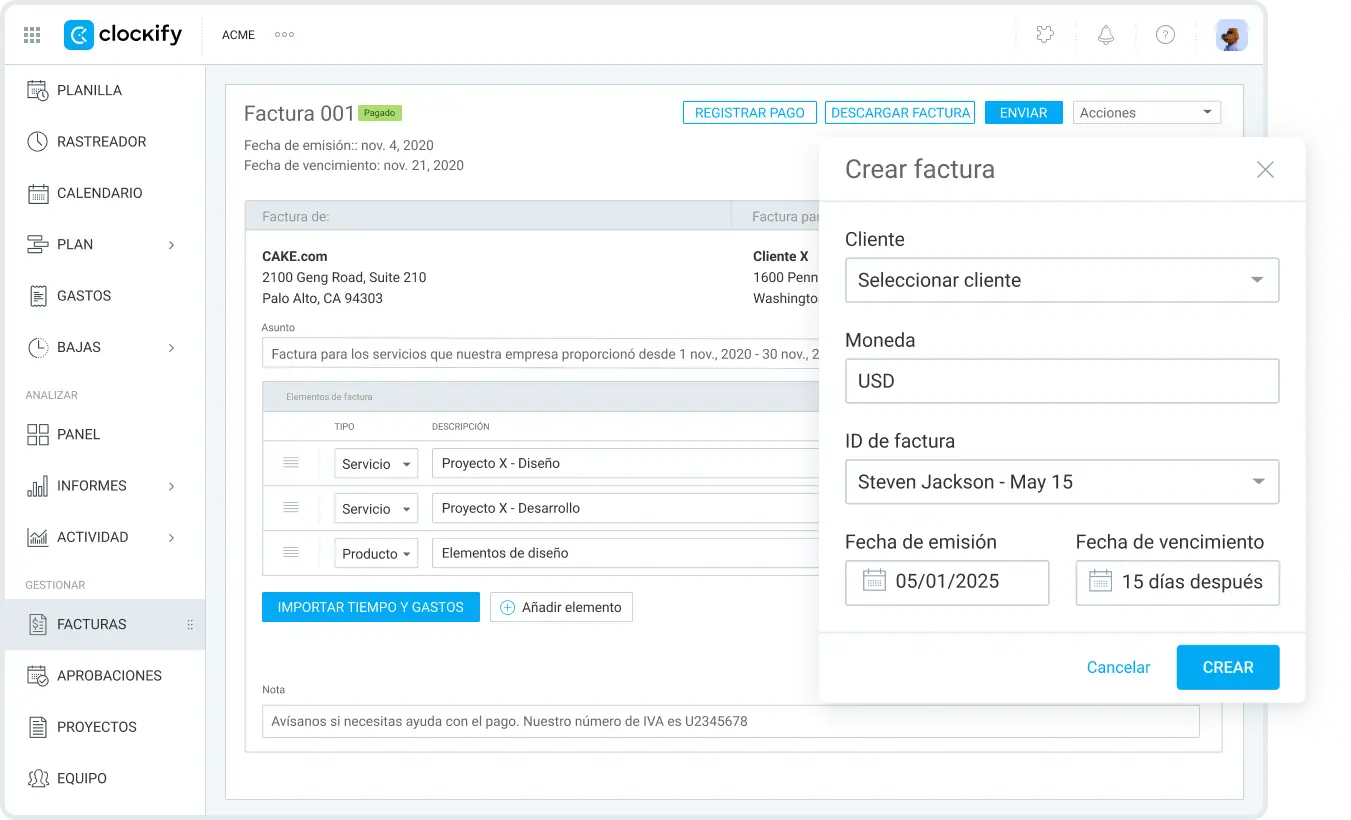Focus the Fecha de emisión date field
1351x820 pixels.
click(x=947, y=582)
